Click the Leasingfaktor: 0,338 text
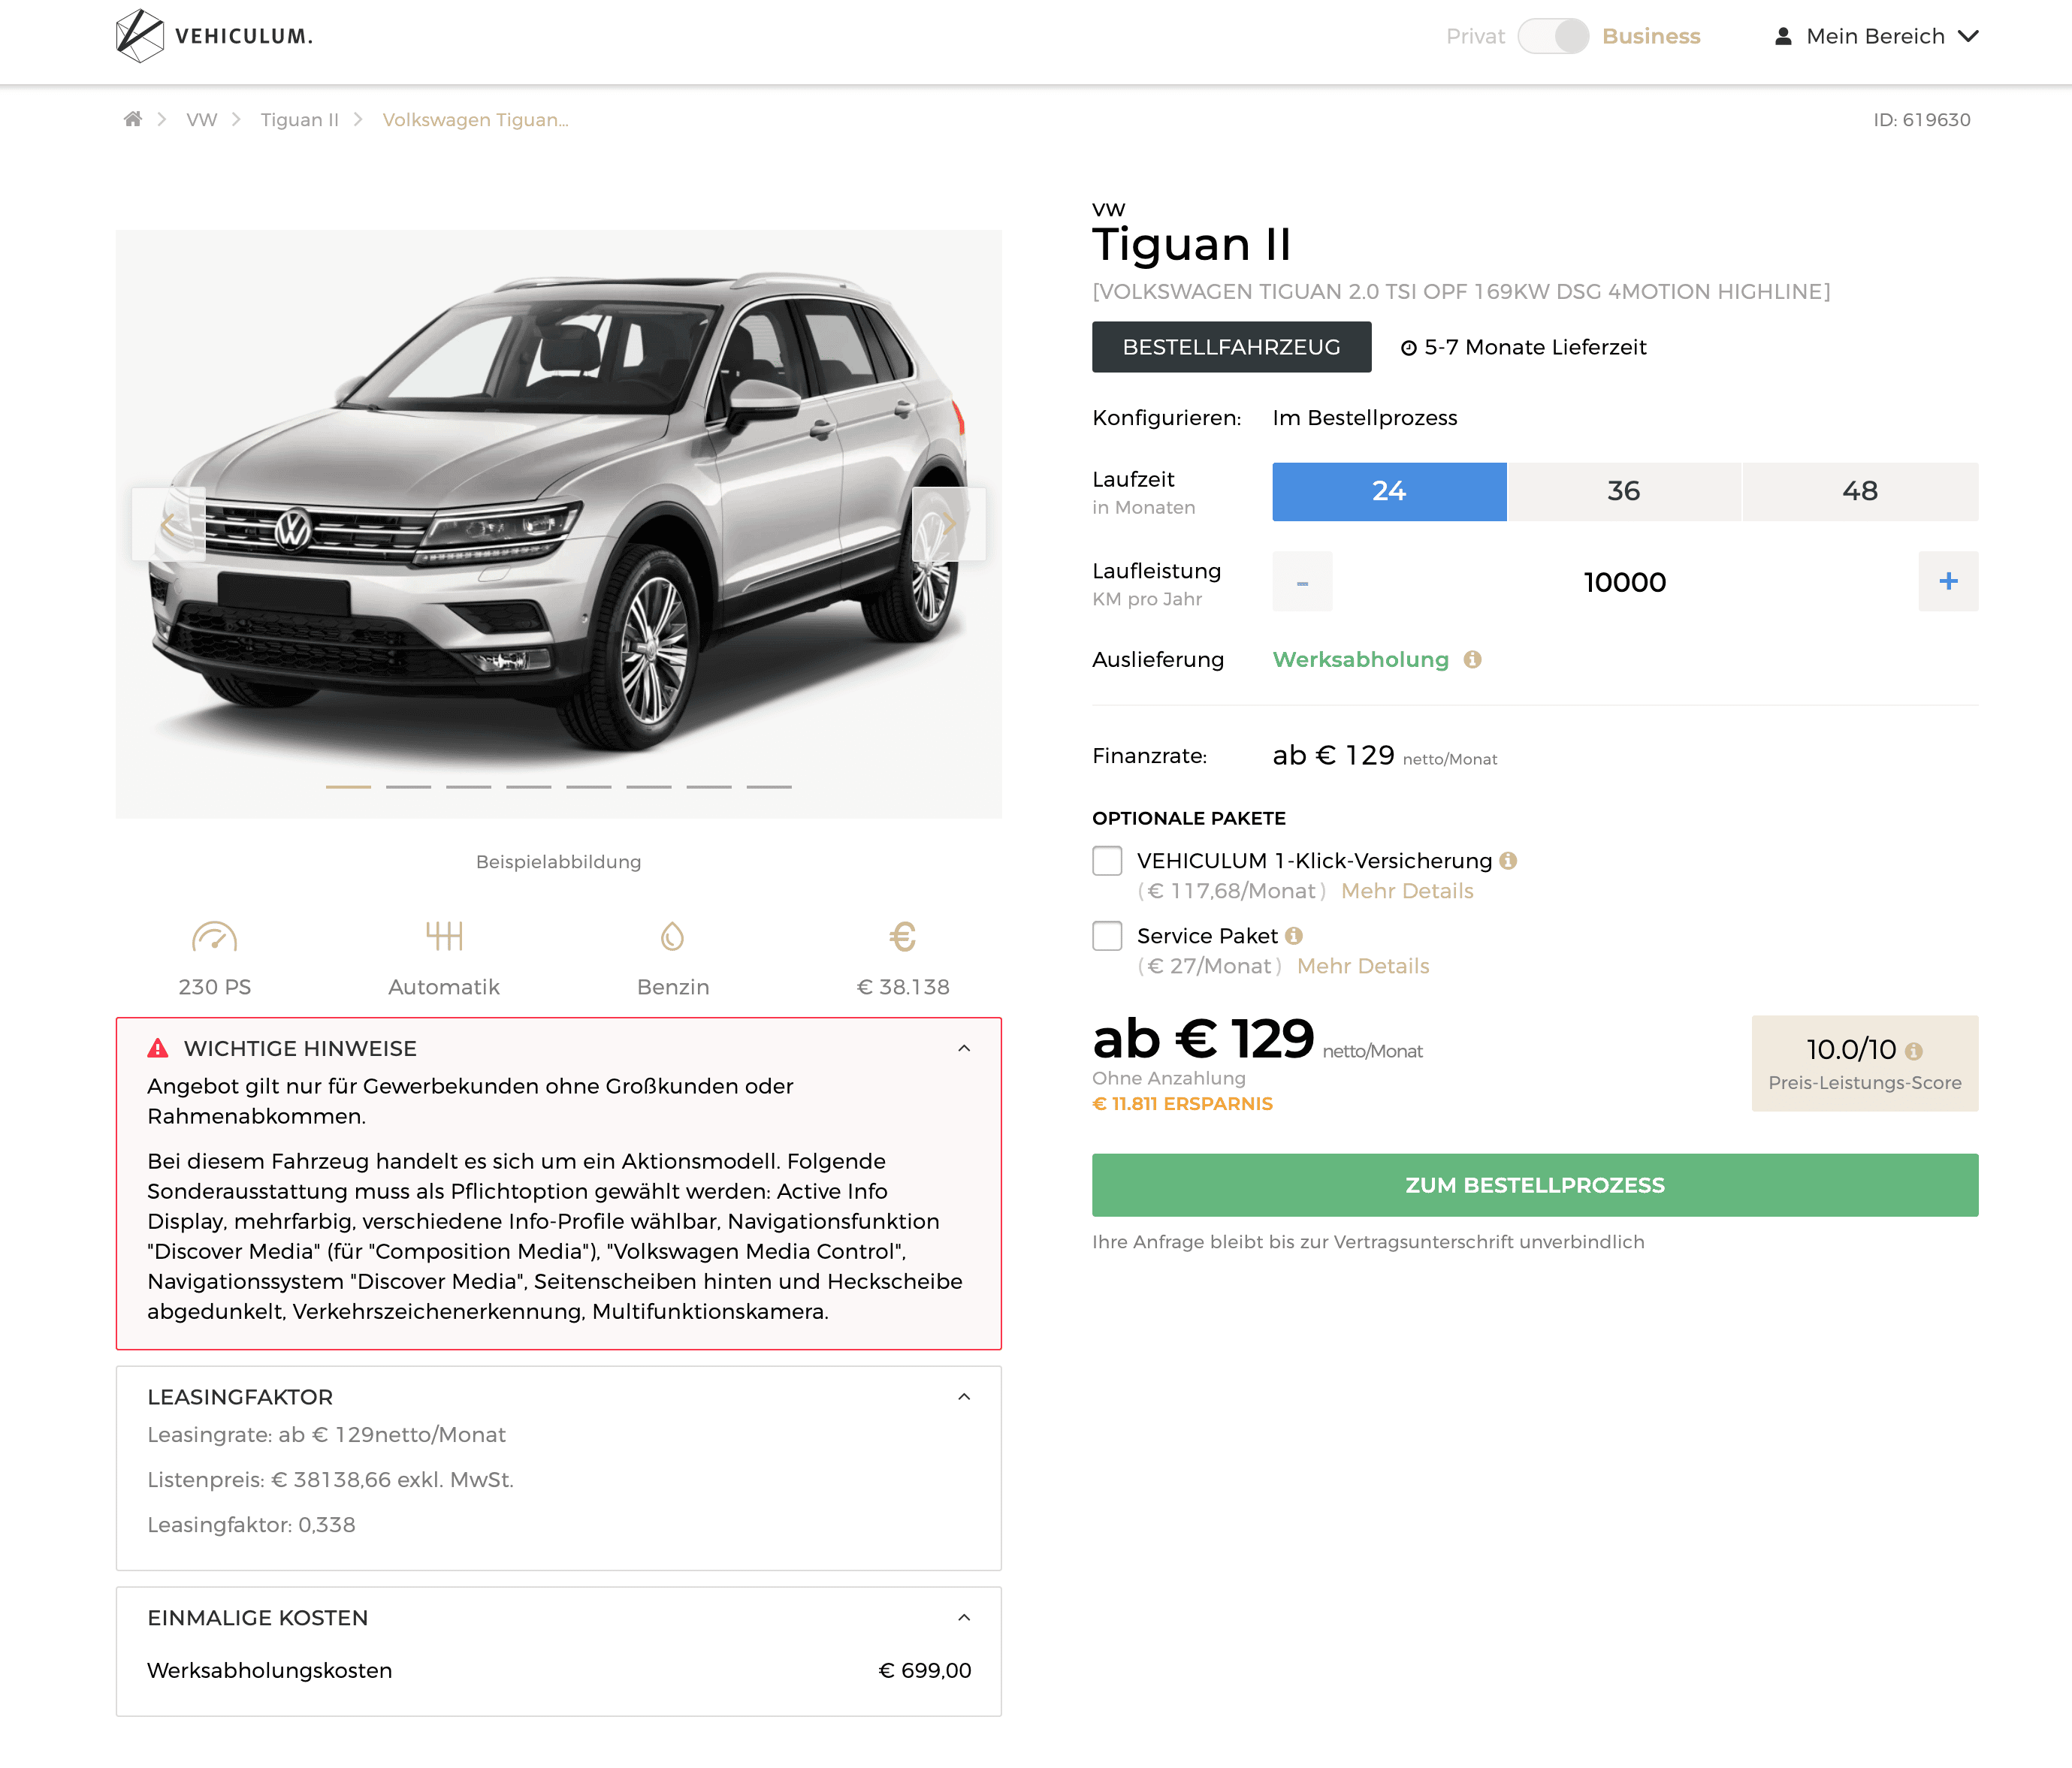The height and width of the screenshot is (1768, 2072). click(251, 1524)
